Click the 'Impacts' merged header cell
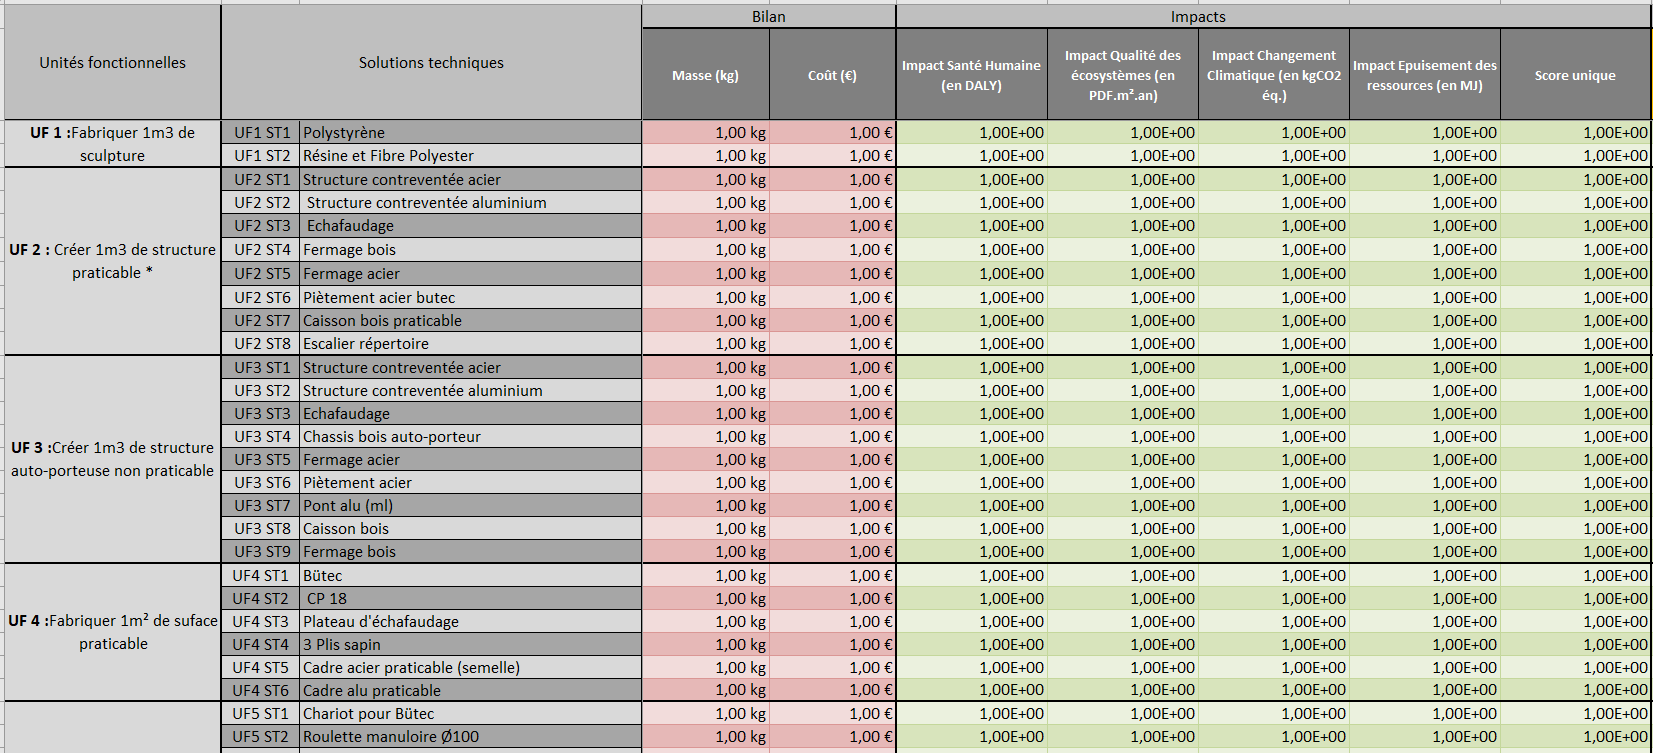The width and height of the screenshot is (1653, 753). pyautogui.click(x=1197, y=17)
